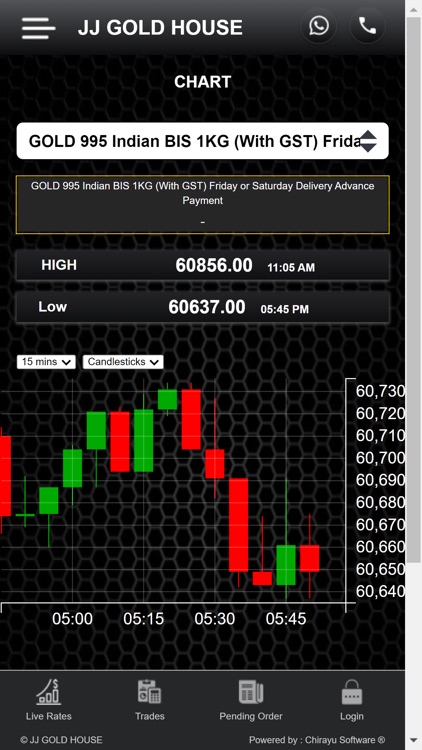Click the green candle at 05:15
Screen dimensions: 422x750
pyautogui.click(x=144, y=441)
